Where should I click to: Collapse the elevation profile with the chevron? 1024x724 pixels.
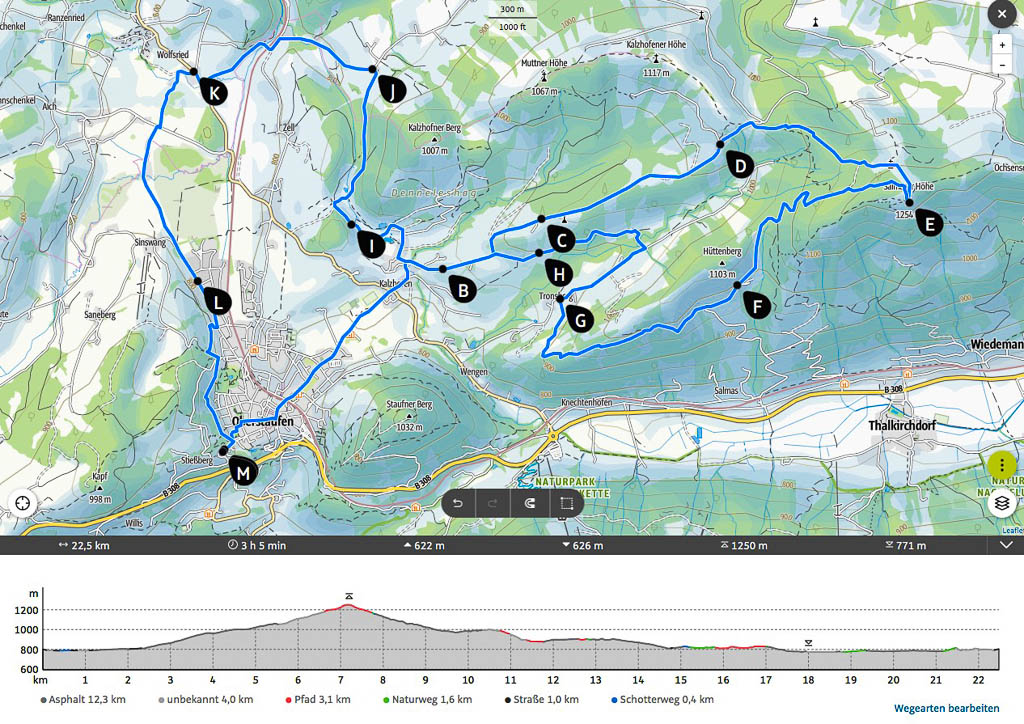pyautogui.click(x=1006, y=546)
